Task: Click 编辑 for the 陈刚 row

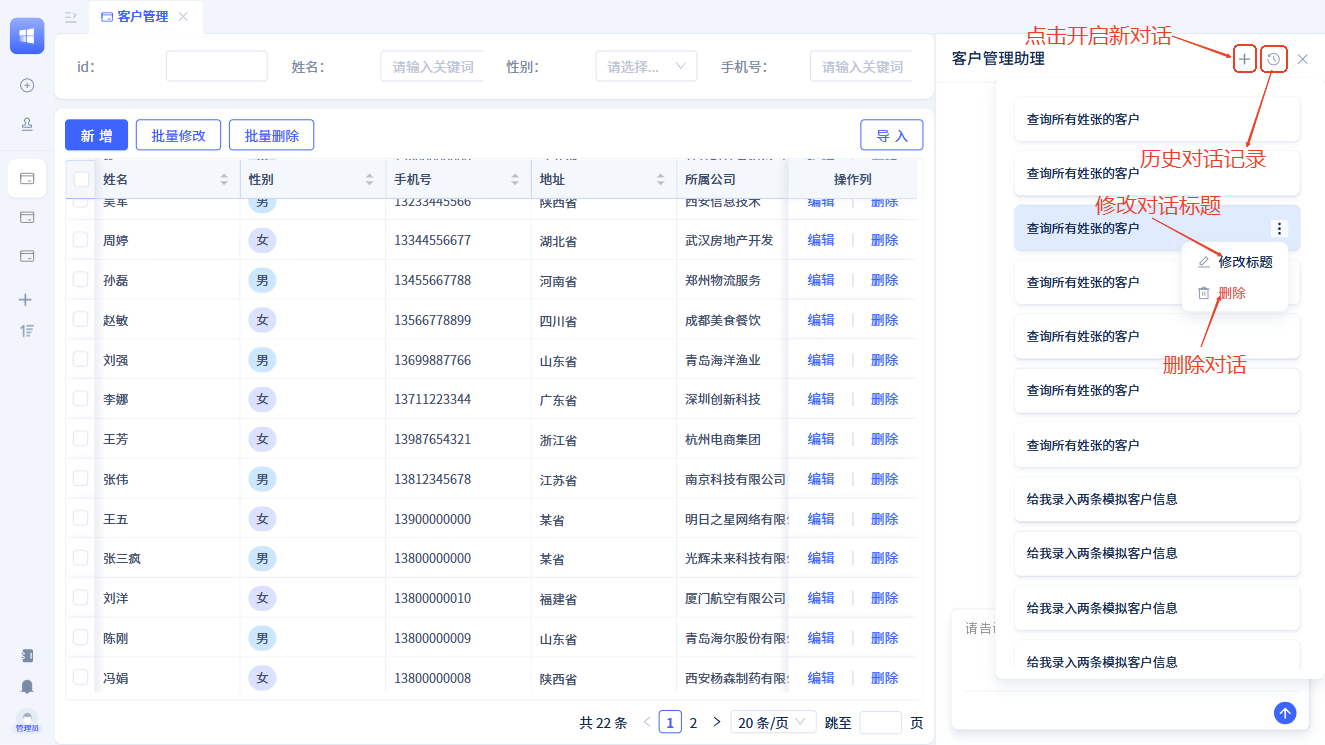Action: 821,638
